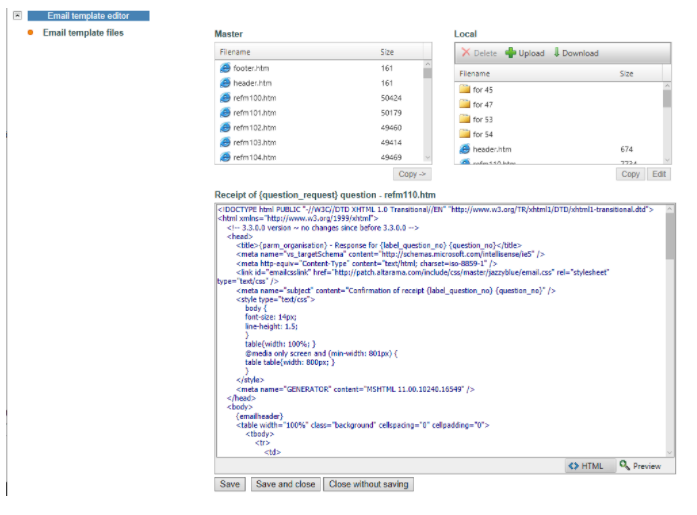Select 'for 53' folder name in Local

coord(483,120)
